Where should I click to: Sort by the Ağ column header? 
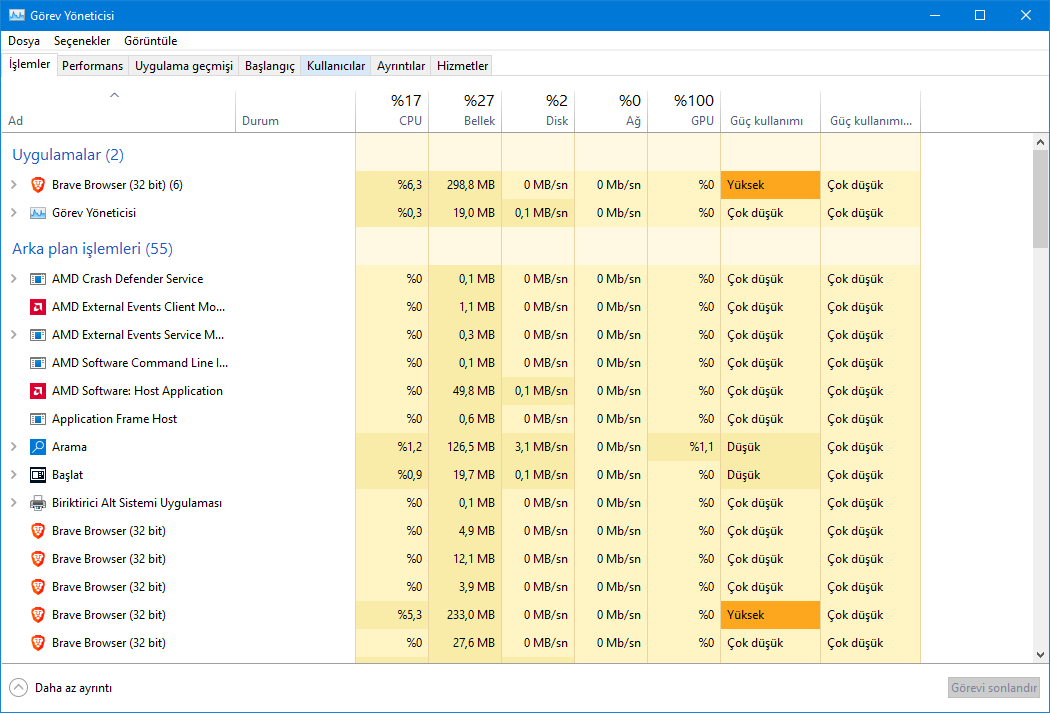(x=611, y=111)
